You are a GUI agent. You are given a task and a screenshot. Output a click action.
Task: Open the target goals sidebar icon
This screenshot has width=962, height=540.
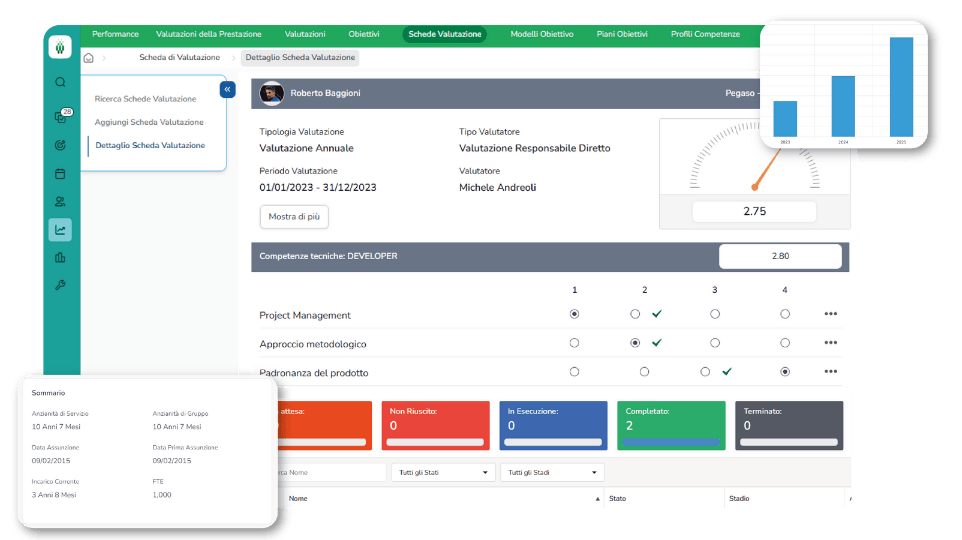click(x=60, y=145)
